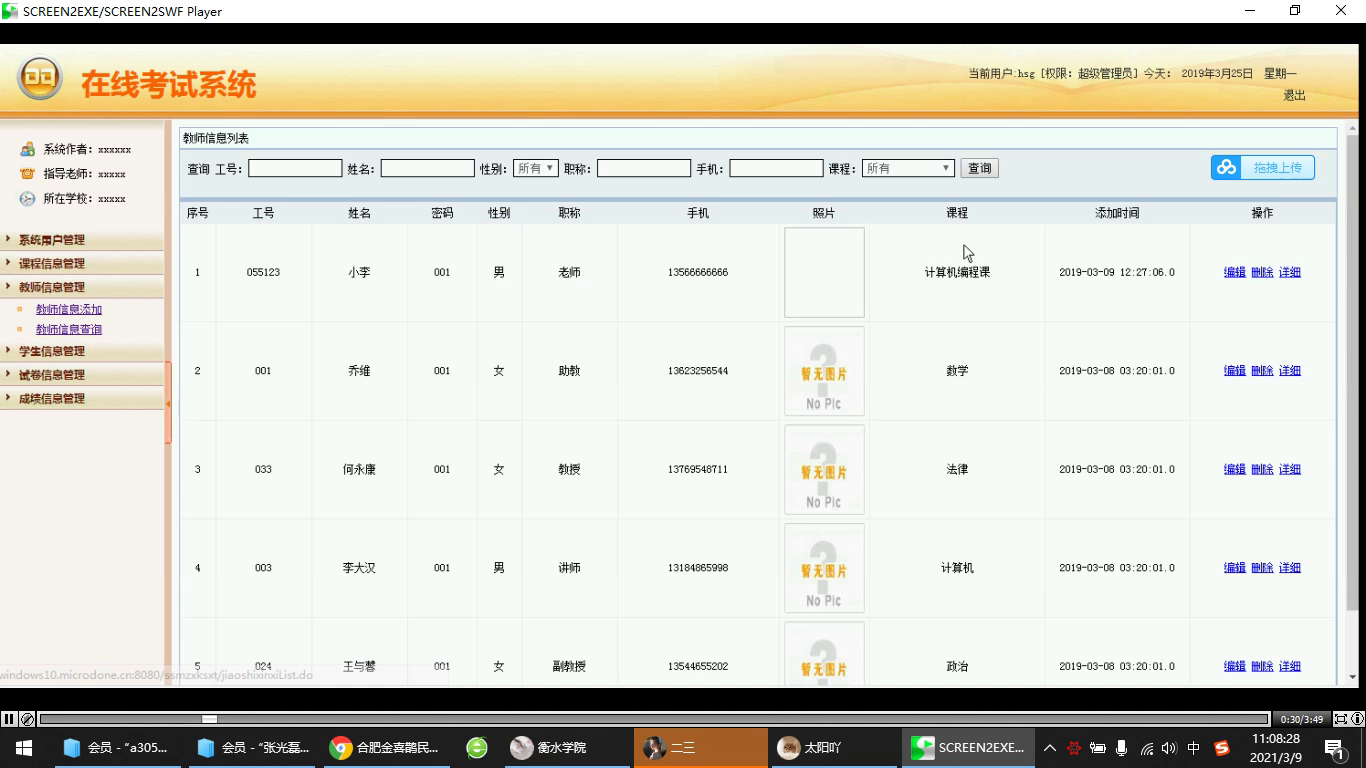Click the 副教授 title cell
The width and height of the screenshot is (1366, 768).
point(569,666)
